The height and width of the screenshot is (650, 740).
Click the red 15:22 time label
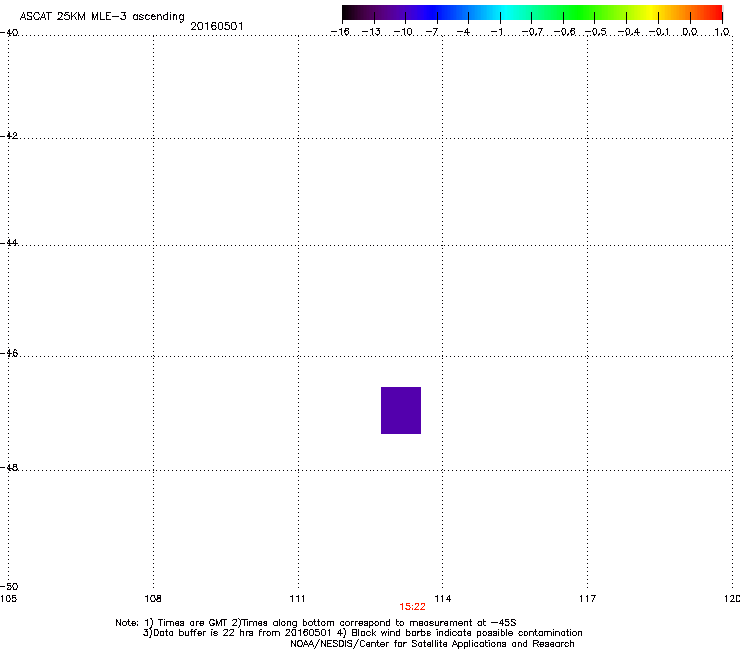(412, 607)
